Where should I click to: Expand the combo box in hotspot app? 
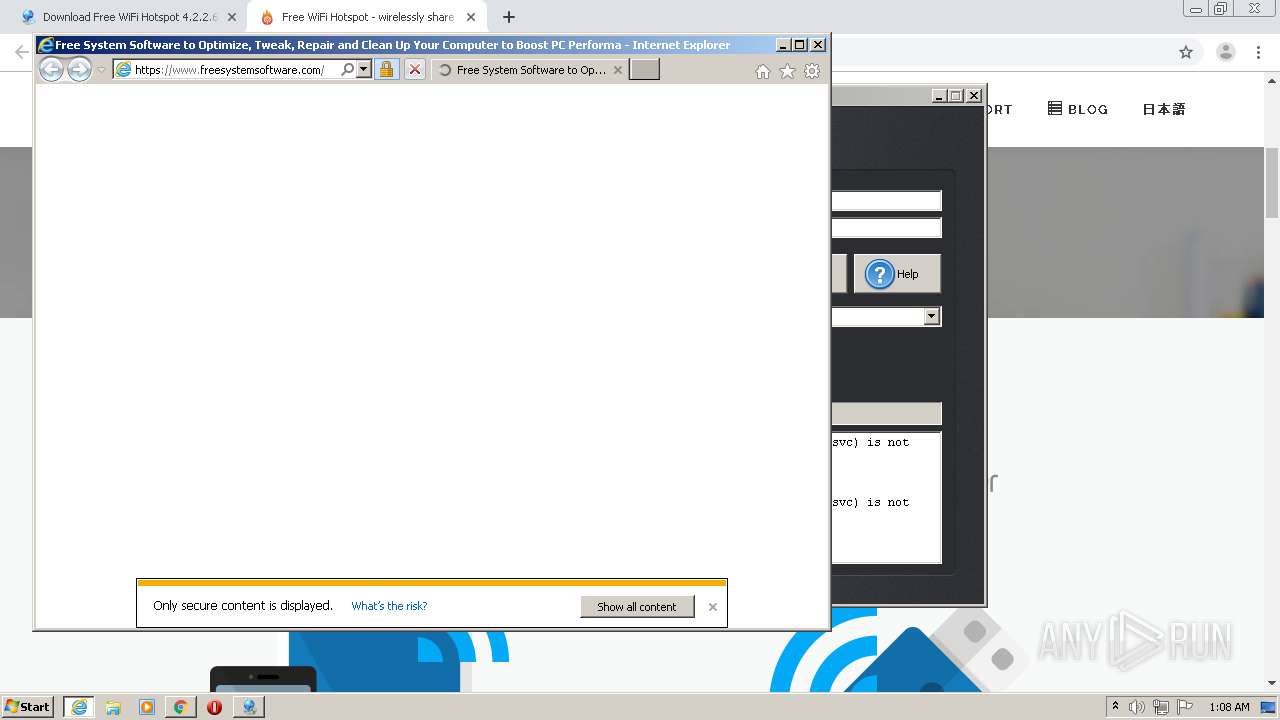tap(931, 316)
